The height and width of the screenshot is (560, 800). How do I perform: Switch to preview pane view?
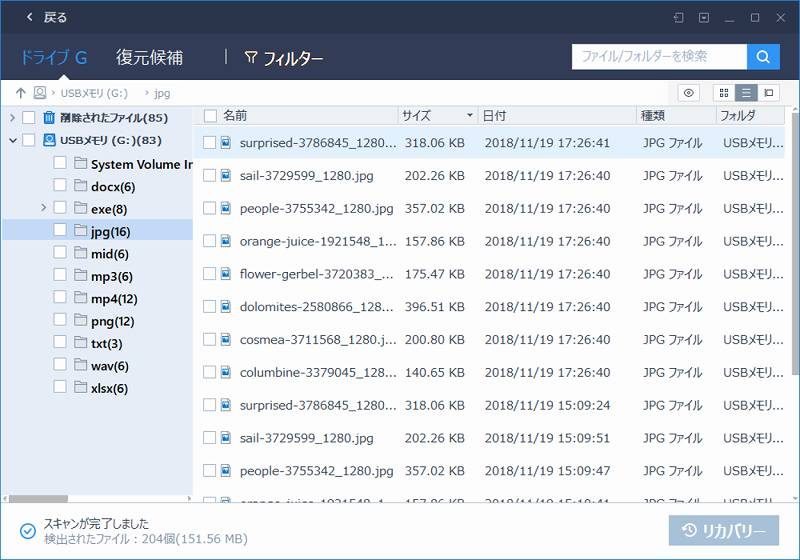(x=768, y=93)
